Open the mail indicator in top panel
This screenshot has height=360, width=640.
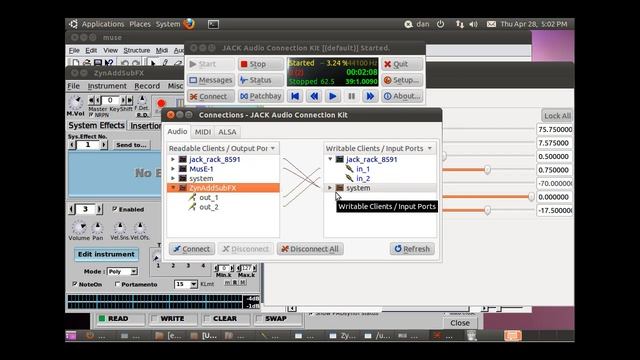tap(491, 24)
